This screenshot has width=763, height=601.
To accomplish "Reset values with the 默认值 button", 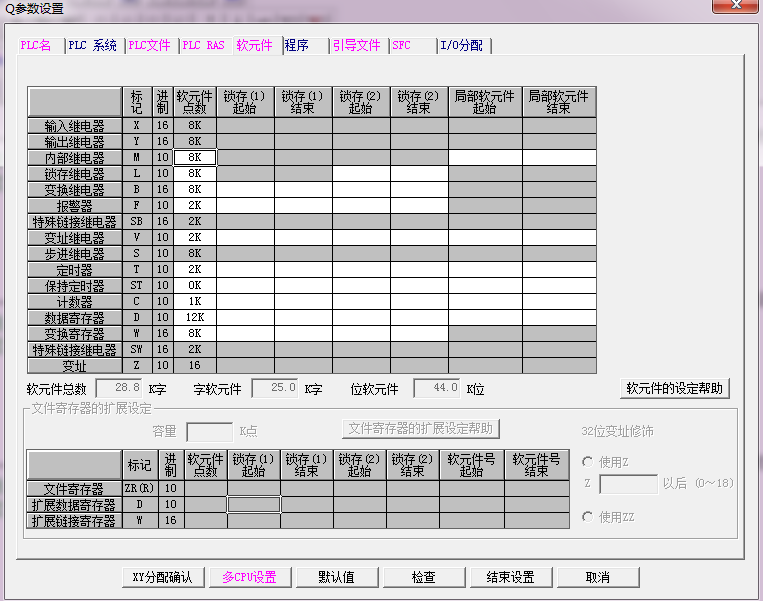I will pyautogui.click(x=336, y=577).
